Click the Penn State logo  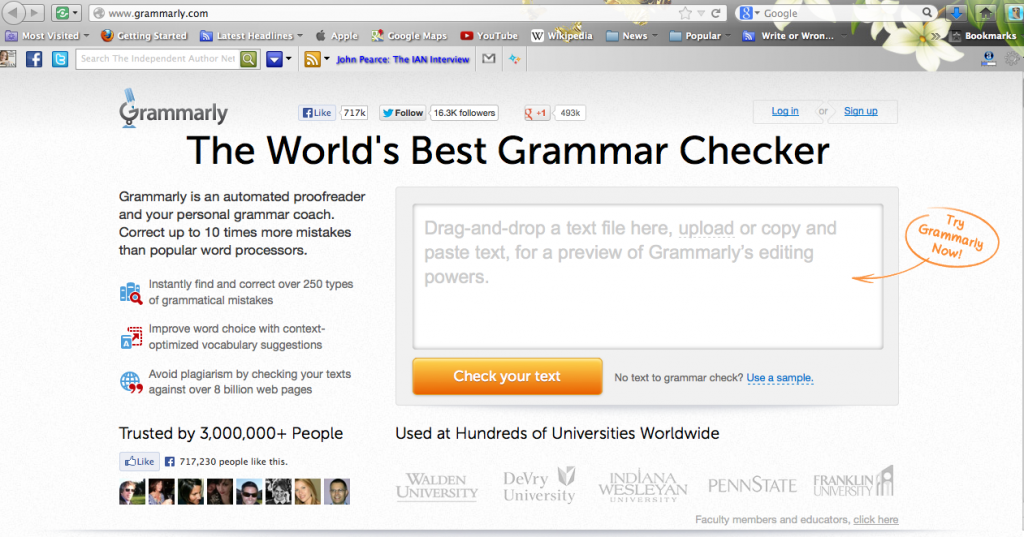point(752,485)
